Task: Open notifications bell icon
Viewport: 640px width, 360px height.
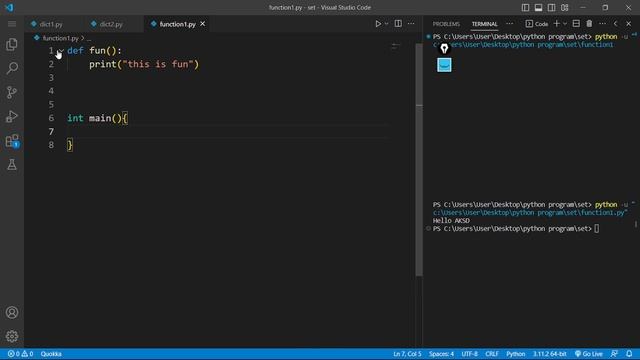Action: tap(629, 354)
